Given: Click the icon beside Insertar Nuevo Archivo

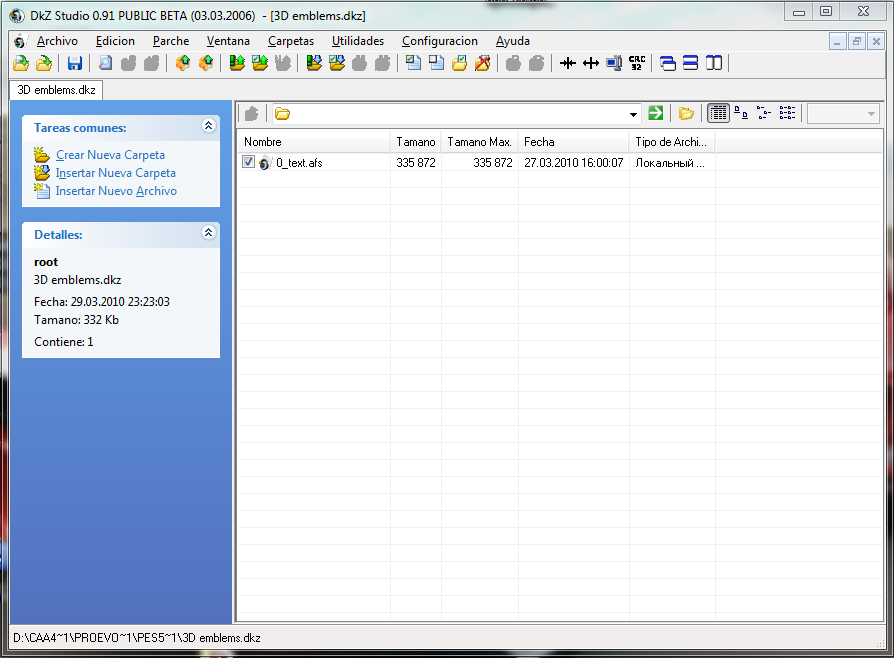Looking at the screenshot, I should click(x=42, y=190).
